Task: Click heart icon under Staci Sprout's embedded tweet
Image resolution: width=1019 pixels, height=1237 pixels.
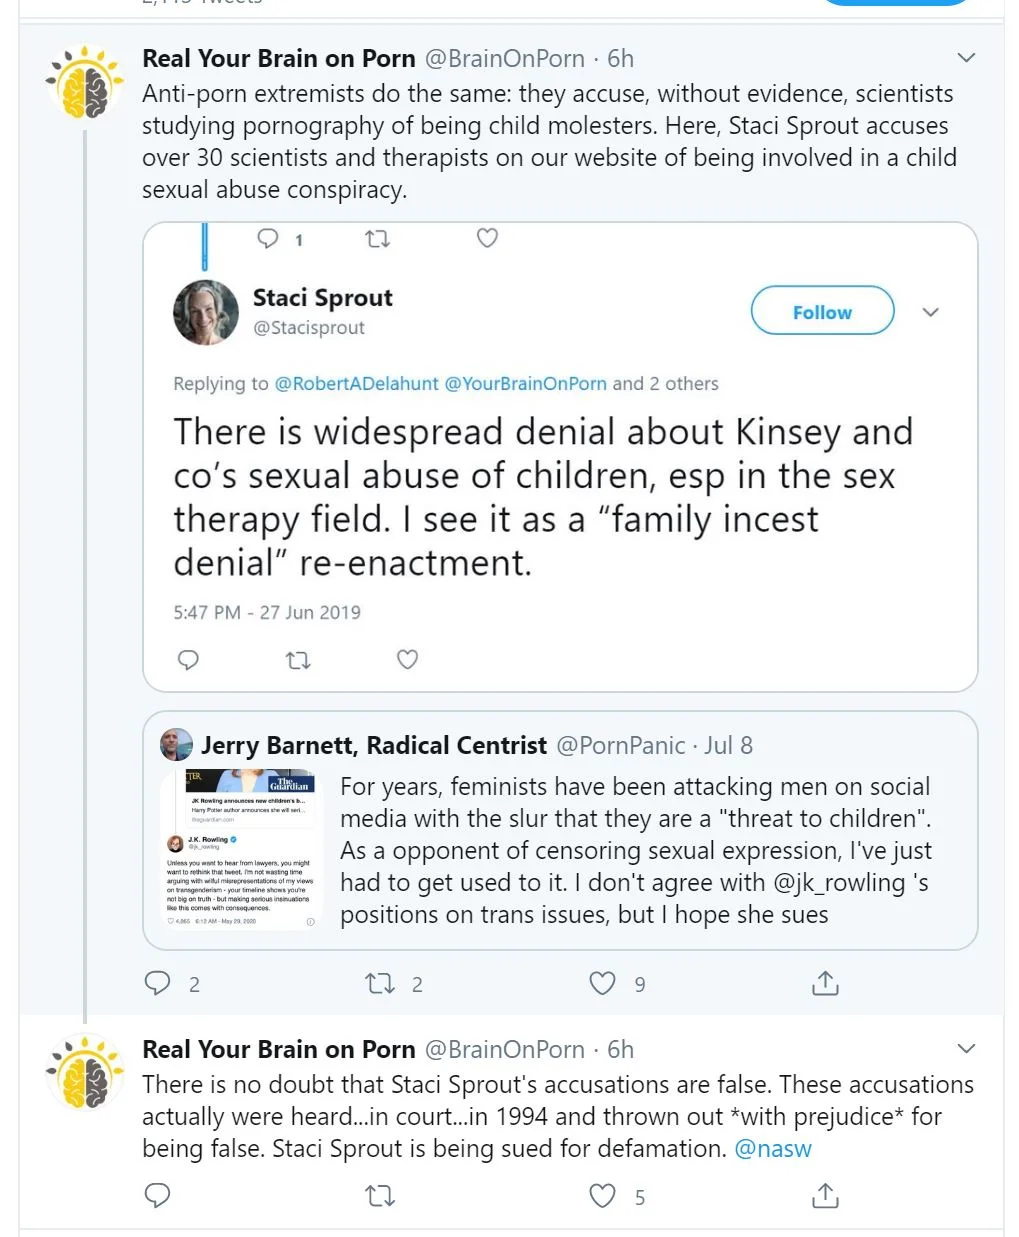Action: point(407,659)
